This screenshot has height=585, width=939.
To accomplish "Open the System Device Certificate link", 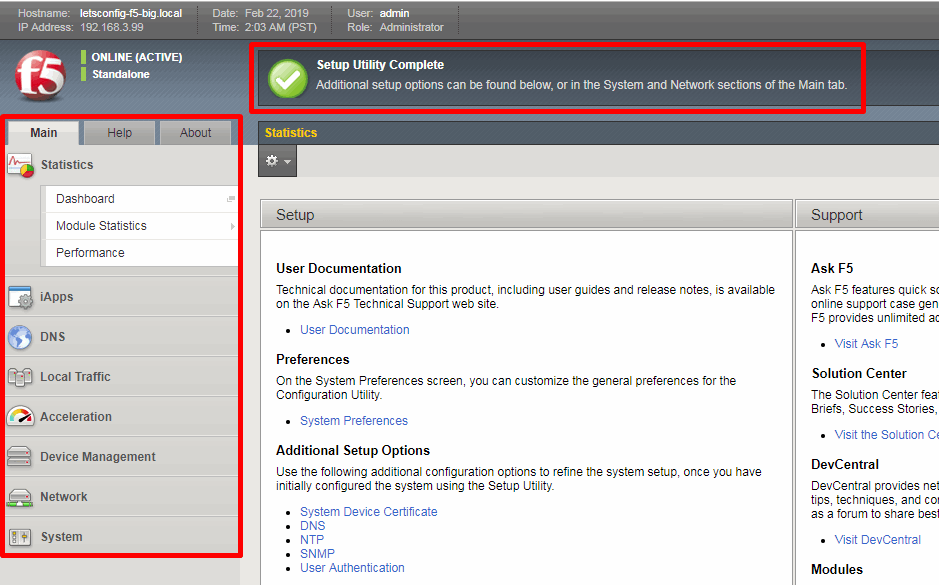I will pyautogui.click(x=368, y=512).
